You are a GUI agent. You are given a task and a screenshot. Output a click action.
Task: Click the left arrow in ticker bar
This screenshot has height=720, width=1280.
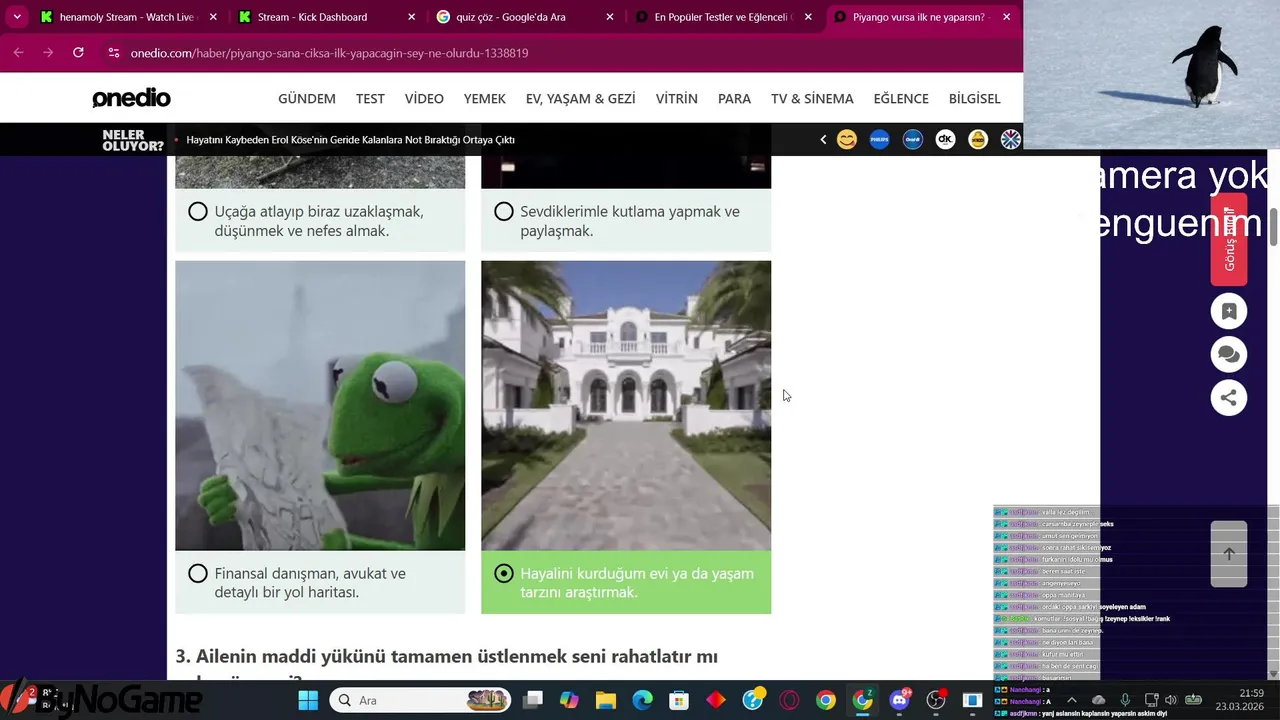(x=823, y=140)
